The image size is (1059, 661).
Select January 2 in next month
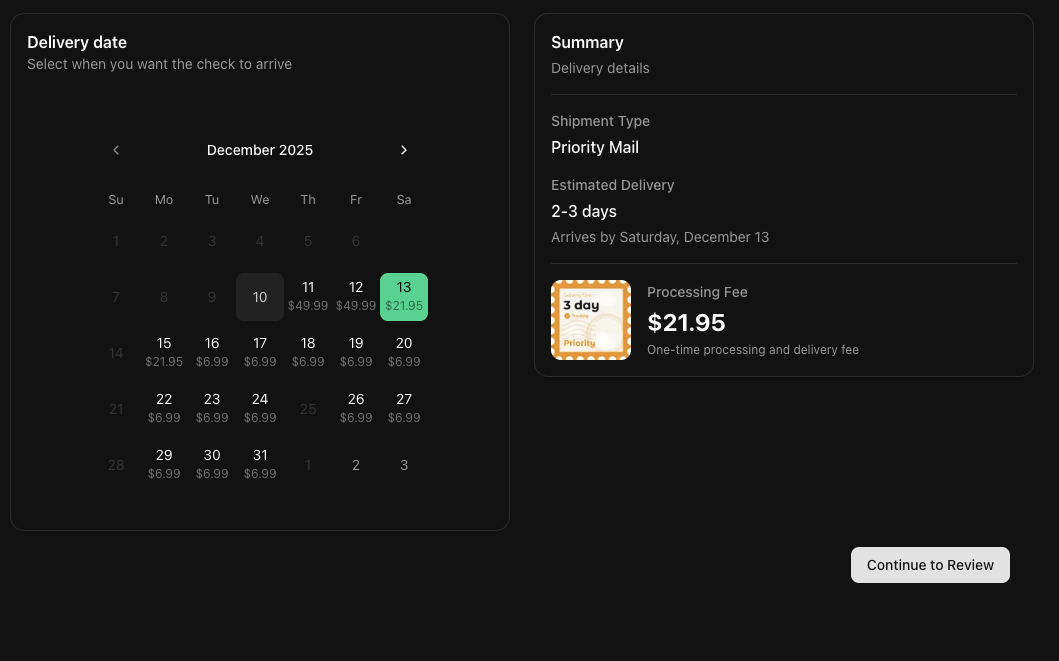tap(356, 465)
